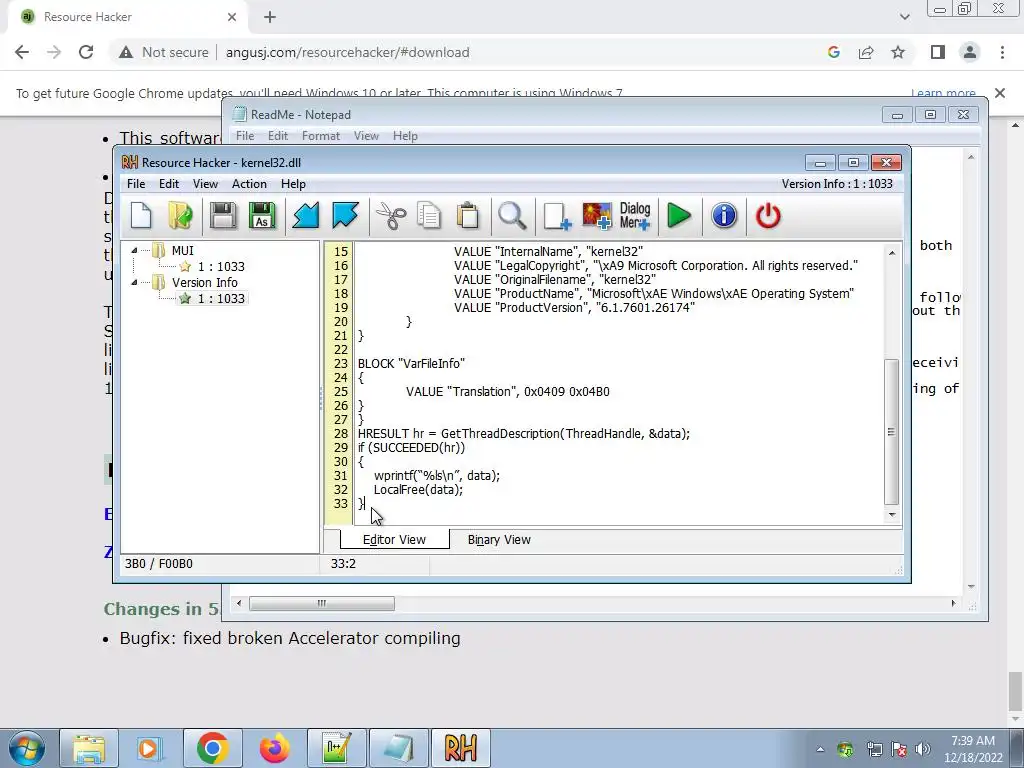Open Notepad View menu

click(x=366, y=136)
